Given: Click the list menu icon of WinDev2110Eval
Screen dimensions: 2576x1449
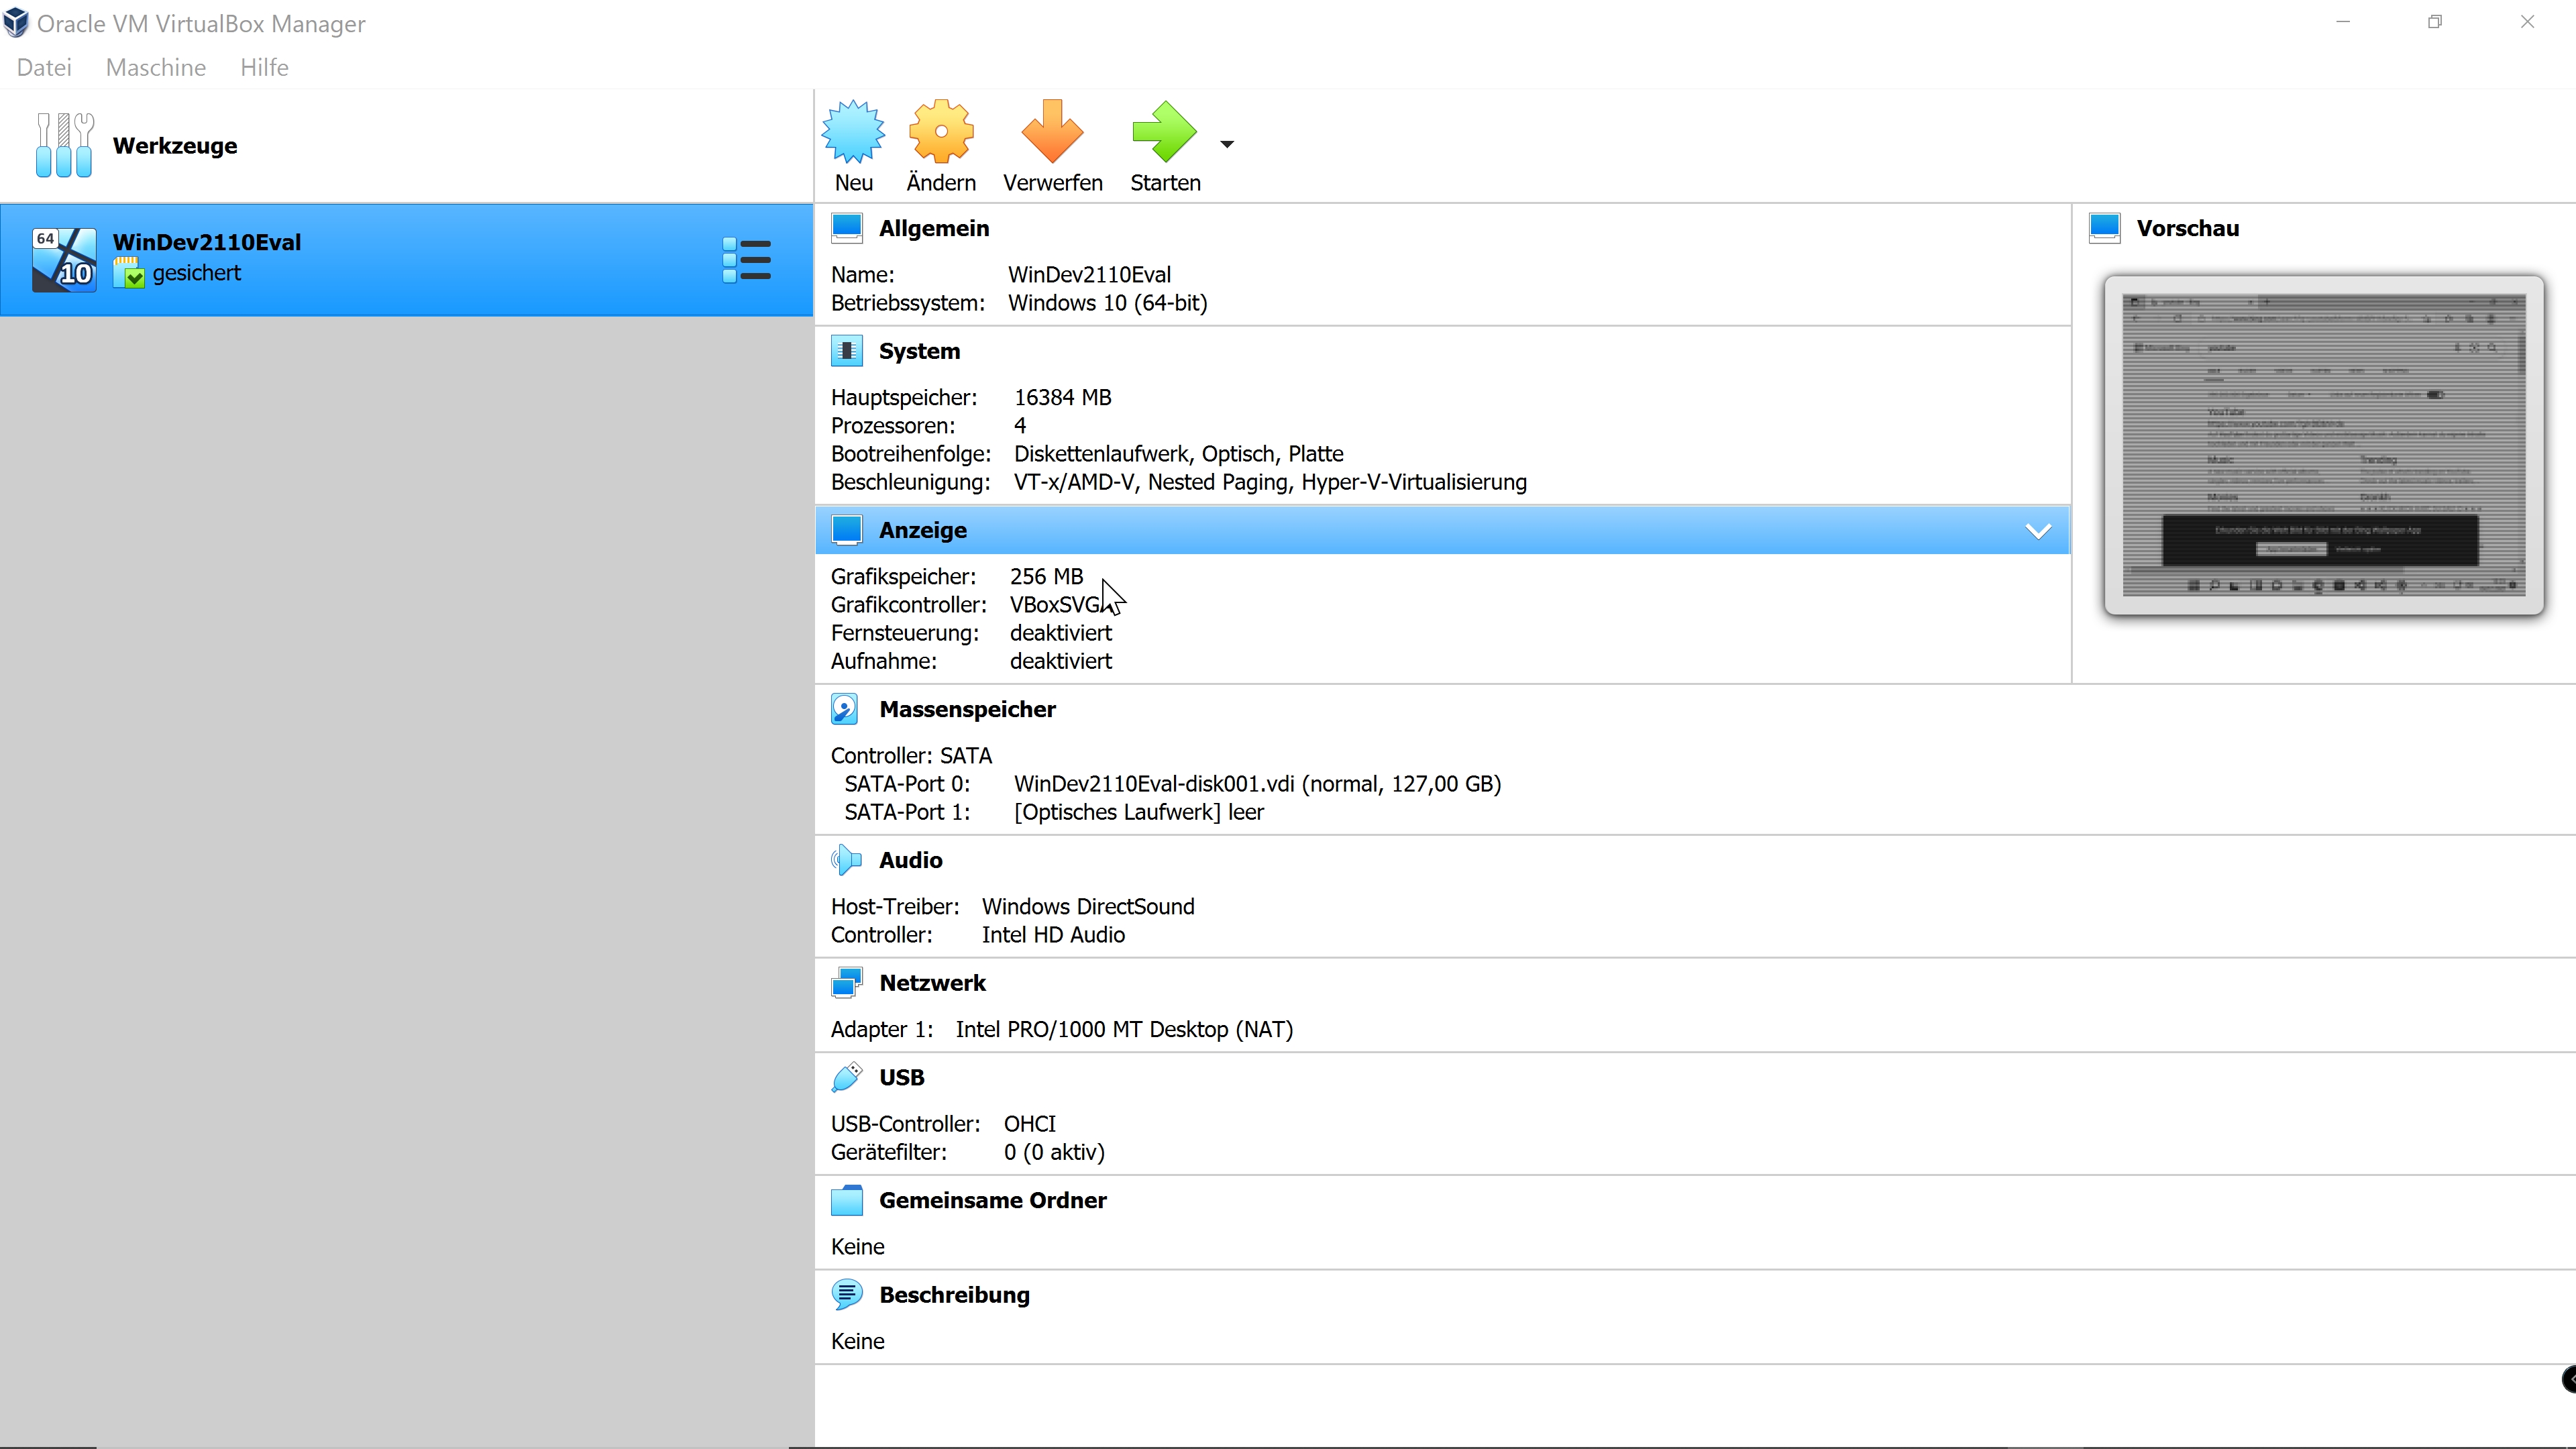Looking at the screenshot, I should [x=746, y=260].
